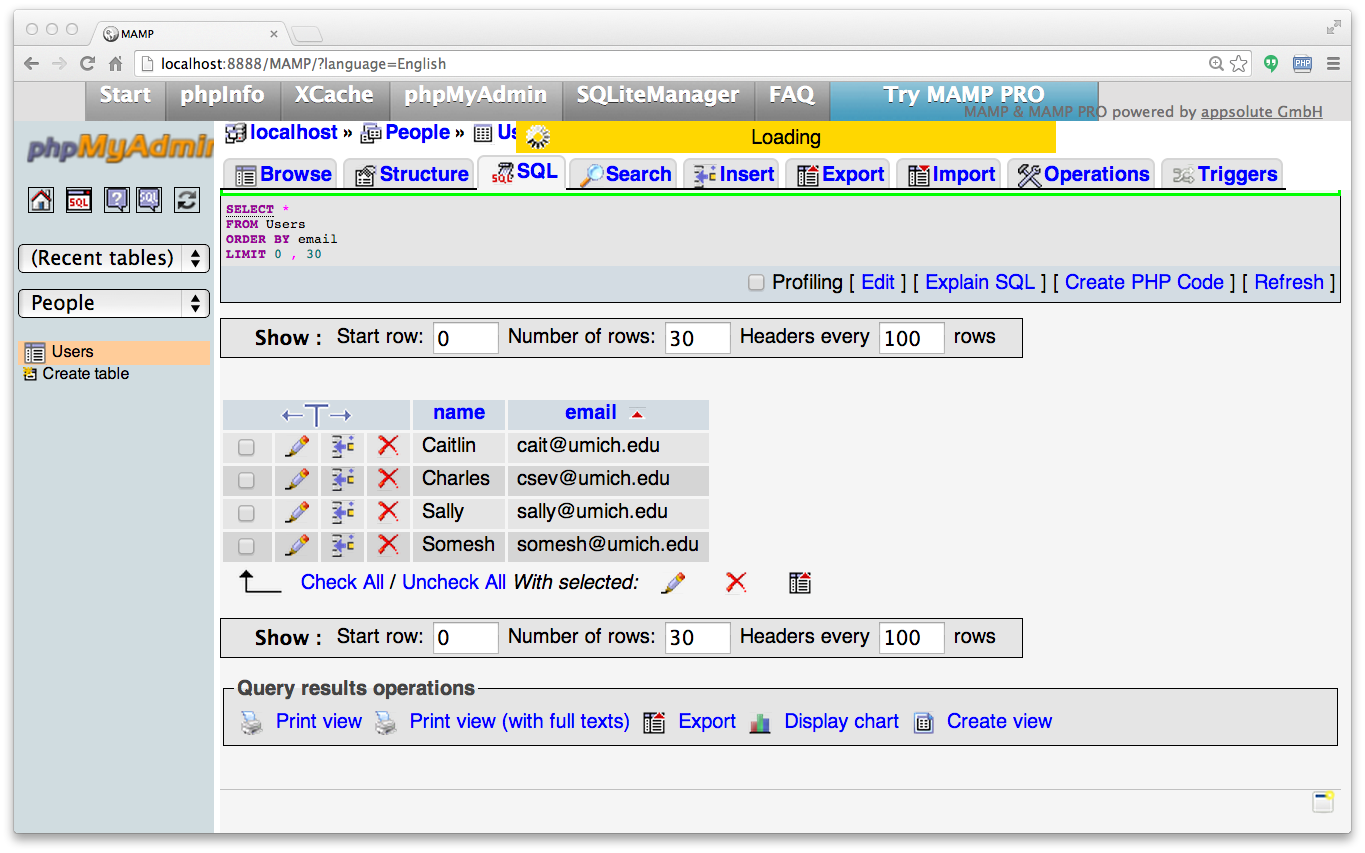1365x853 pixels.
Task: Click the browser reload button
Action: point(87,63)
